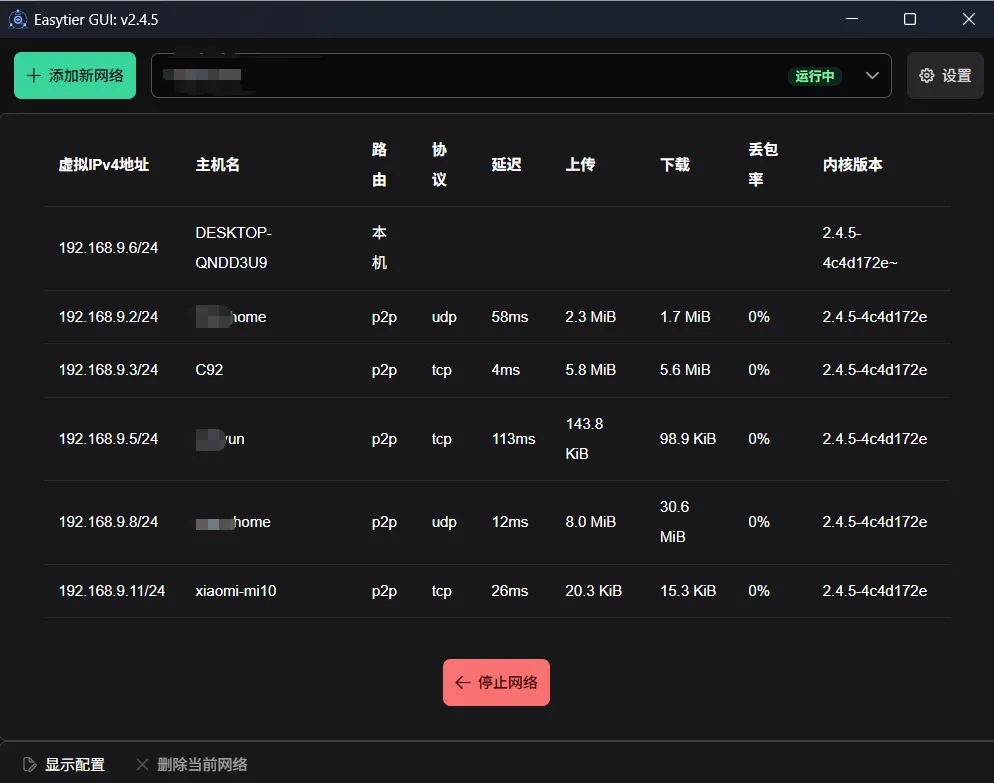994x783 pixels.
Task: Maximize the Easytier GUI window
Action: [x=910, y=19]
